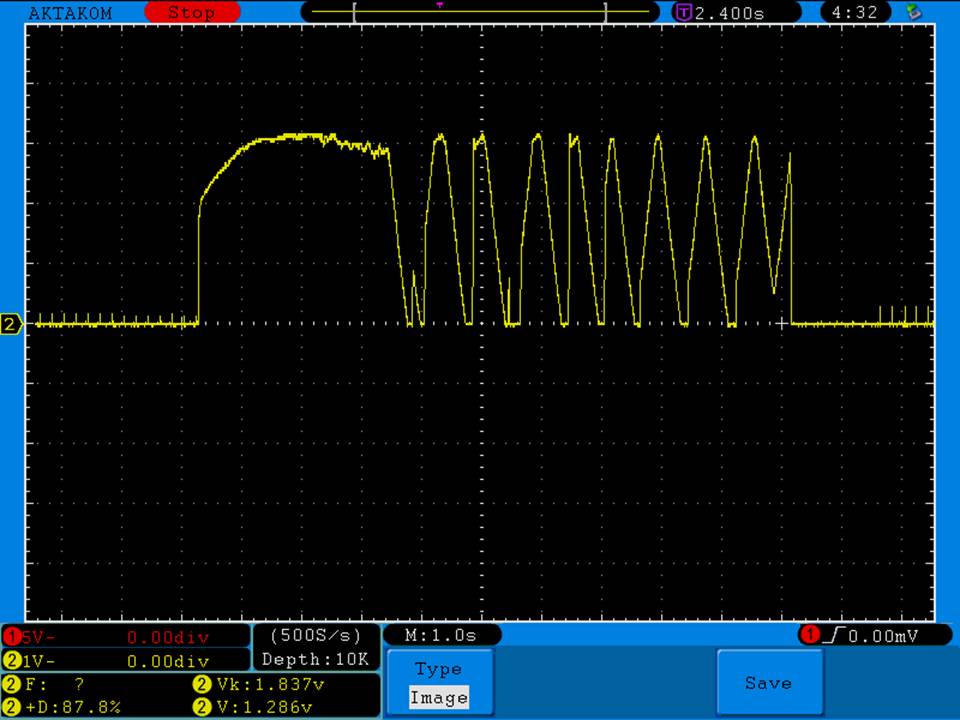The image size is (960, 720).
Task: Select the purple trigger position T icon
Action: coord(684,13)
